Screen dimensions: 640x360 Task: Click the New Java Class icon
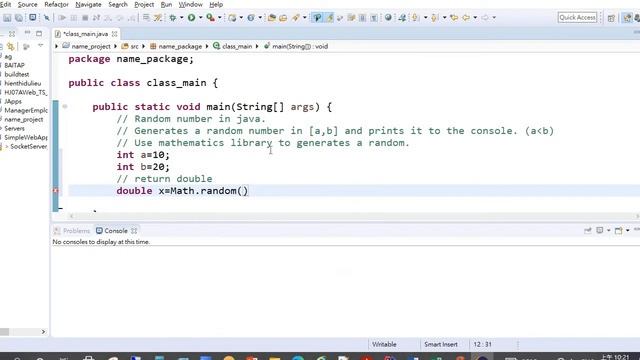tap(251, 18)
